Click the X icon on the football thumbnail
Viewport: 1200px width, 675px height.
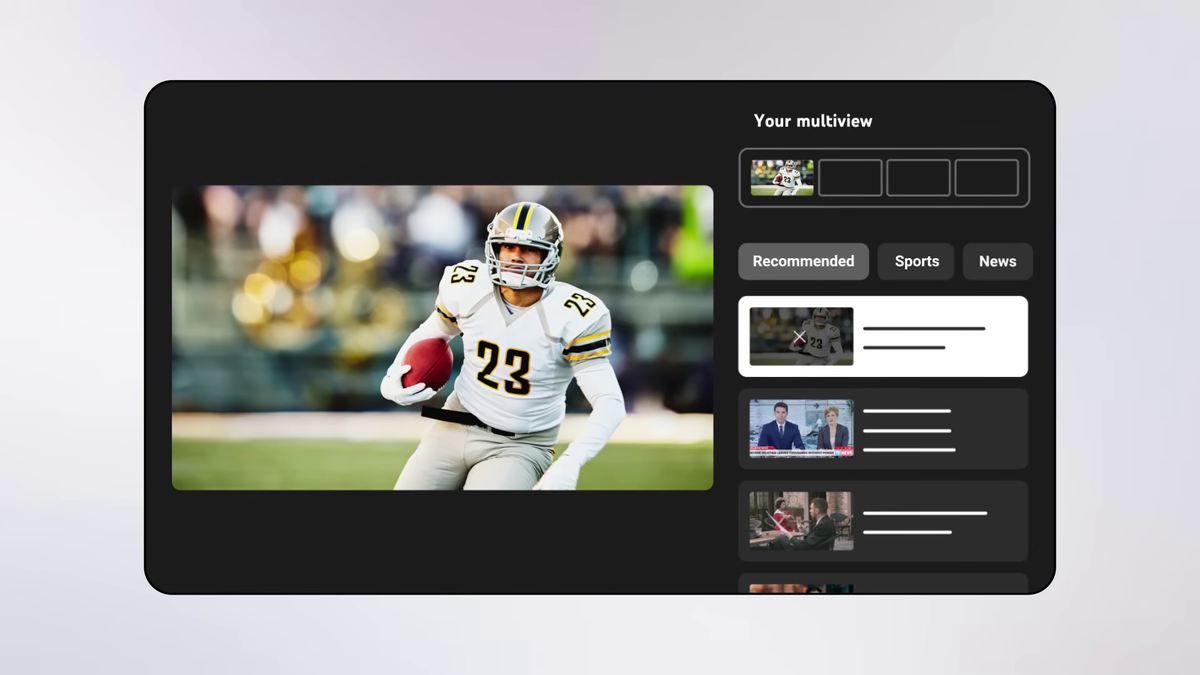(x=799, y=338)
